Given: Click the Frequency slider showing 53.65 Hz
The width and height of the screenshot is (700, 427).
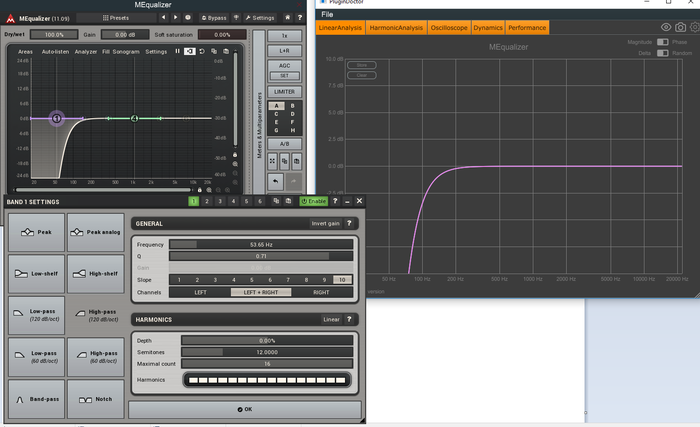Looking at the screenshot, I should tap(261, 245).
